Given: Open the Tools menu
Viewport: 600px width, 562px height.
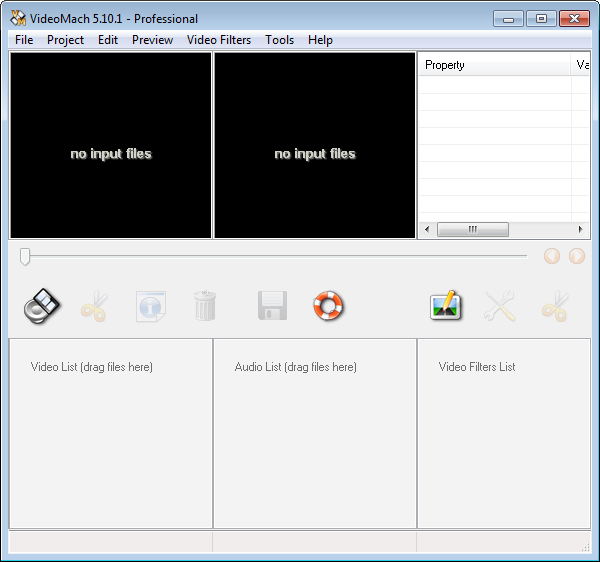Looking at the screenshot, I should click(280, 40).
